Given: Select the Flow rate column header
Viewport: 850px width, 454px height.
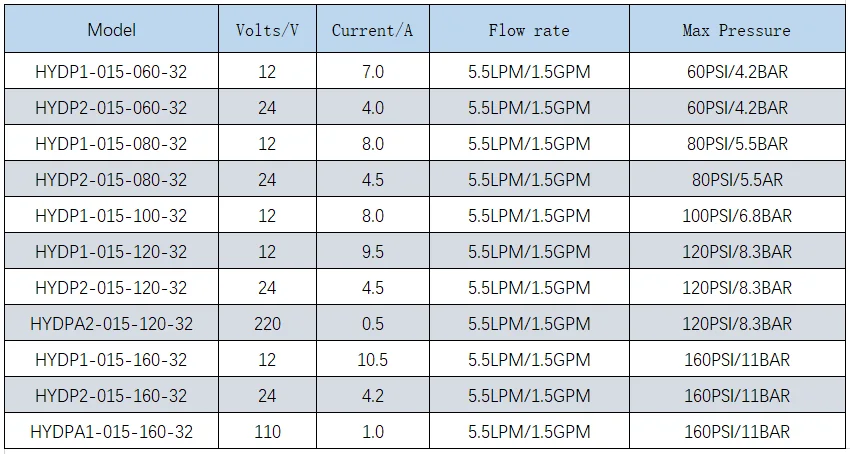Looking at the screenshot, I should (x=529, y=30).
